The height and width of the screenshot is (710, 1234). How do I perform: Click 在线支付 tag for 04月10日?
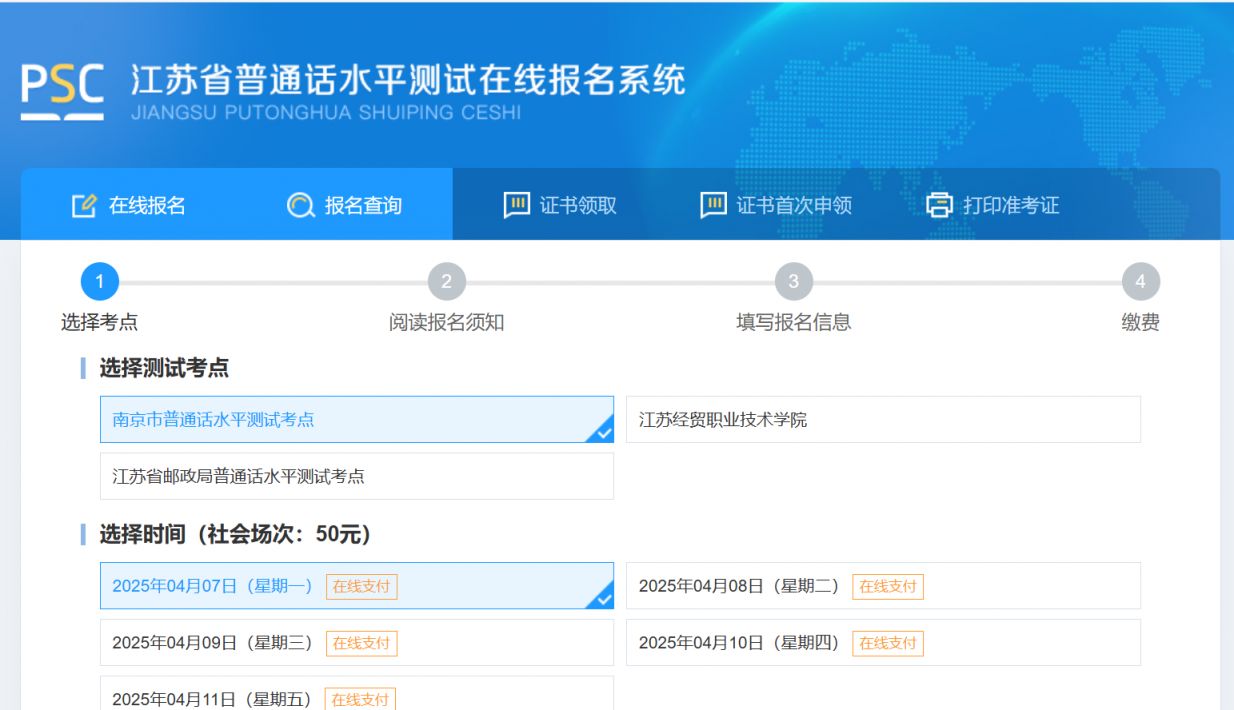[x=888, y=643]
